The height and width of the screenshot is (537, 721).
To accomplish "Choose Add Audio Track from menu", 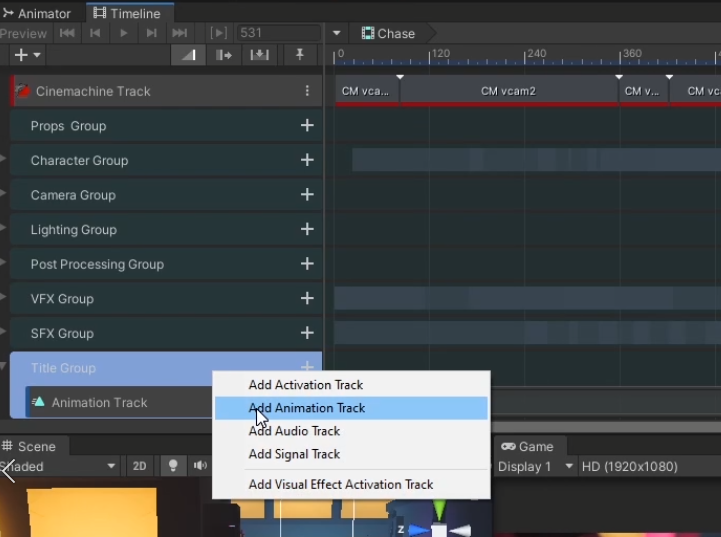I will tap(294, 431).
